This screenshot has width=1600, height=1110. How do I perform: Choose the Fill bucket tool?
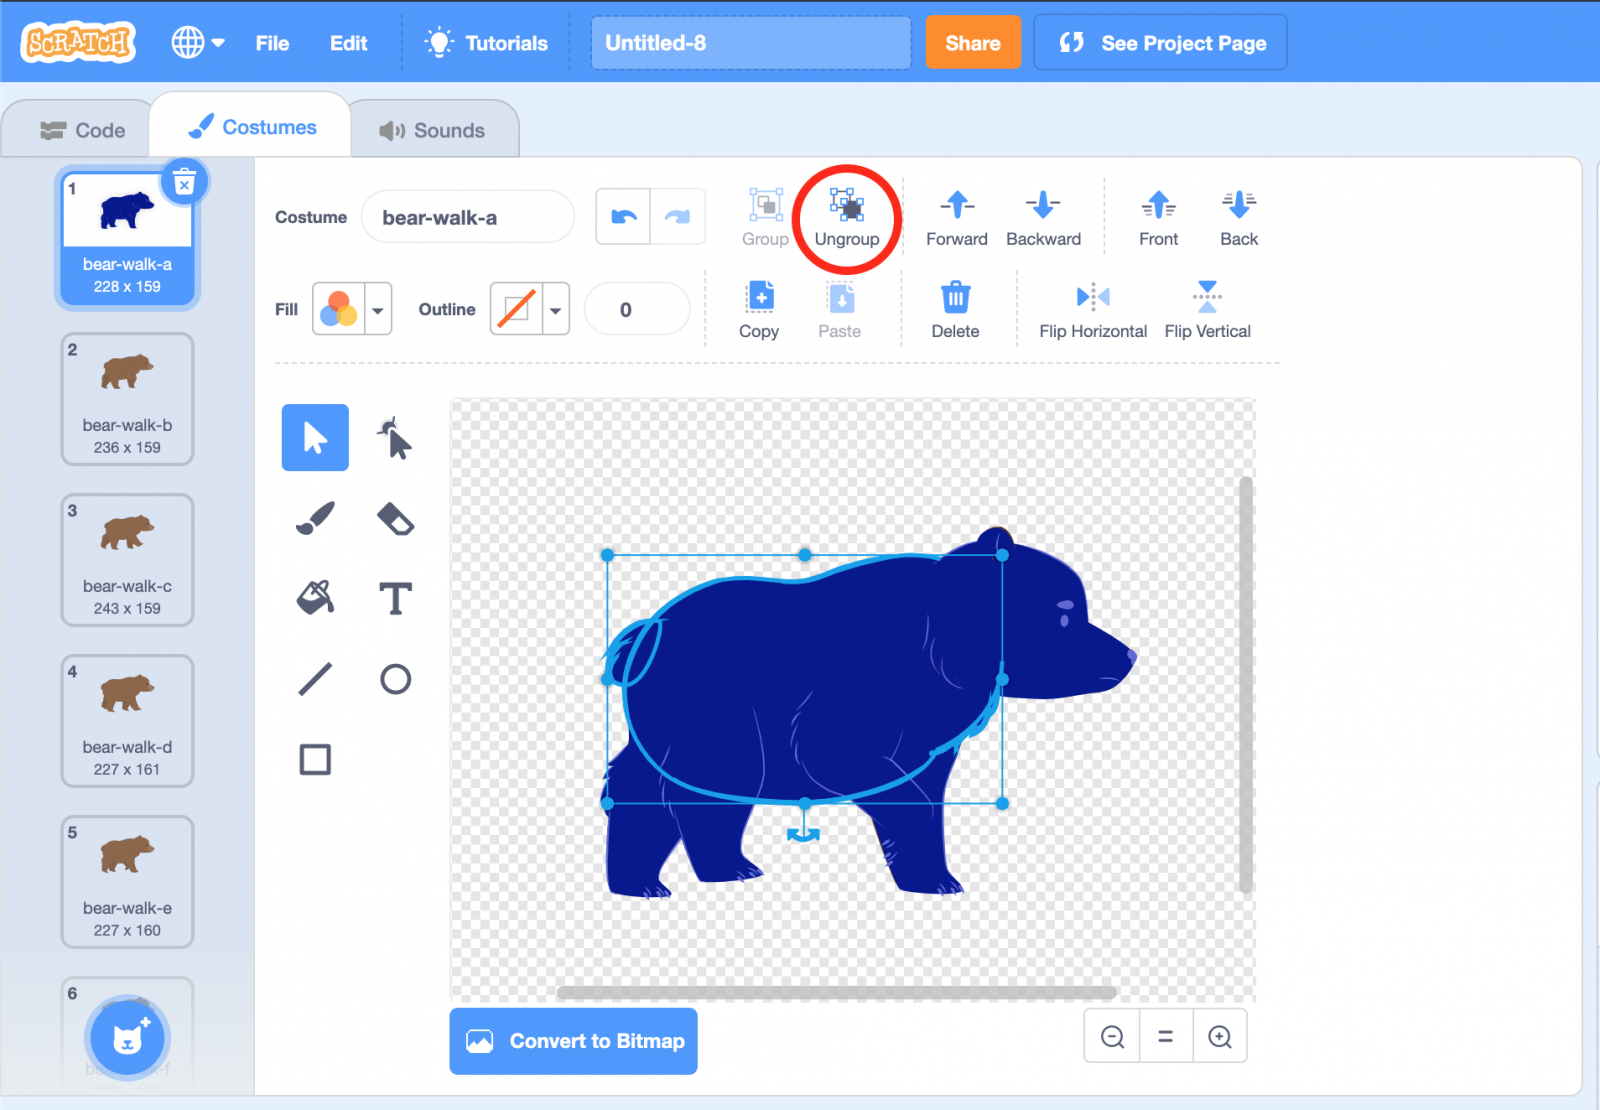(314, 598)
